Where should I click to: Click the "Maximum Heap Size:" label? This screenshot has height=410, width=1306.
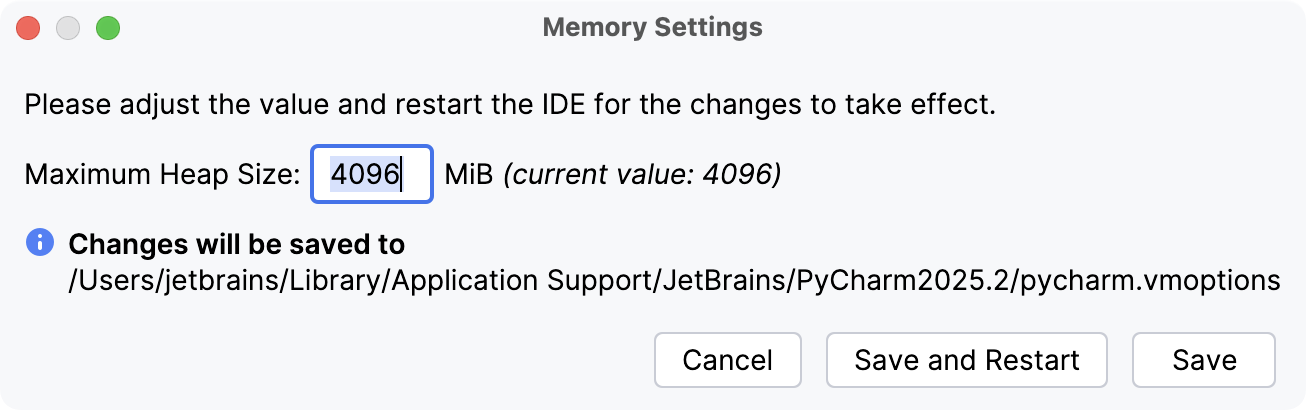tap(162, 175)
